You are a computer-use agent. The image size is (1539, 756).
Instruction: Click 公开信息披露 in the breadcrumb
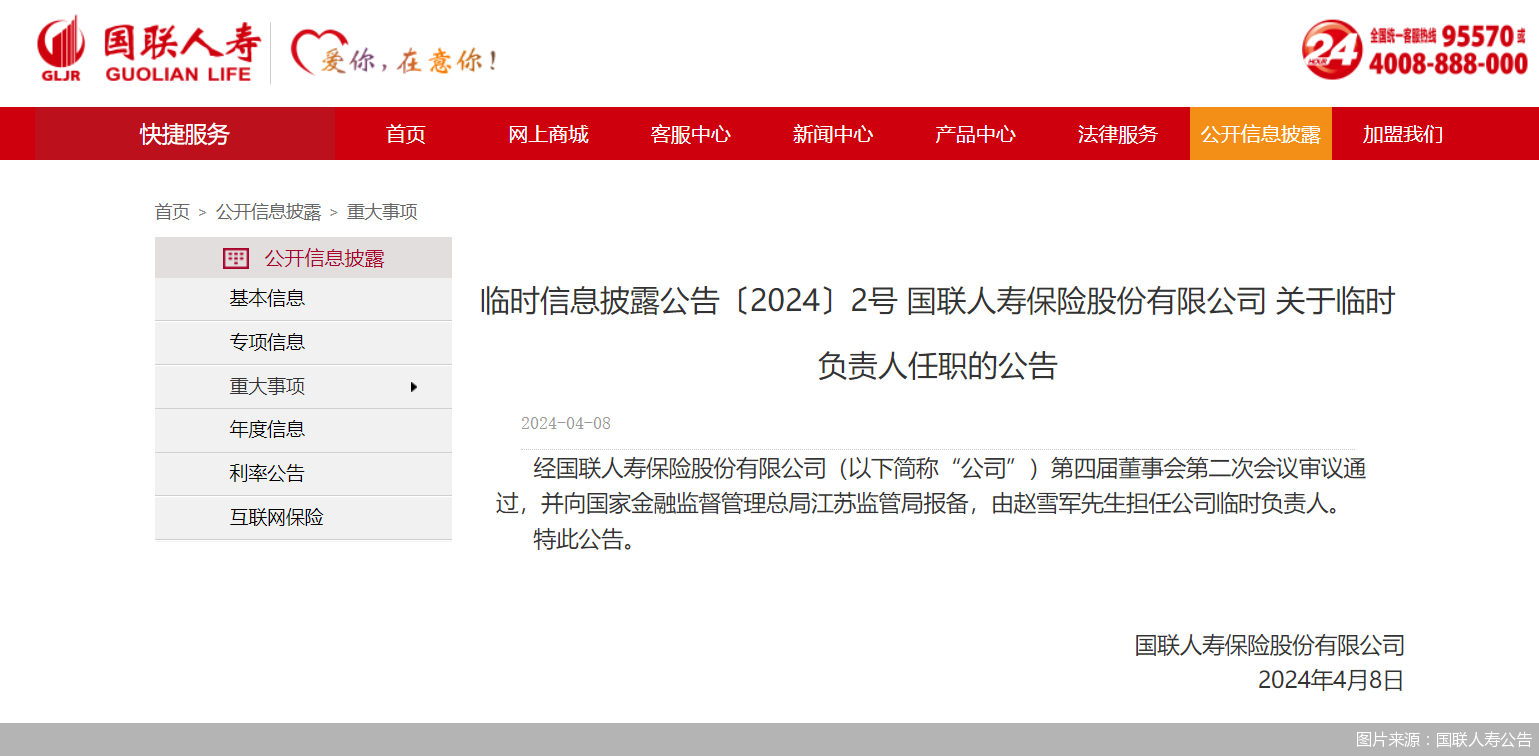point(269,212)
